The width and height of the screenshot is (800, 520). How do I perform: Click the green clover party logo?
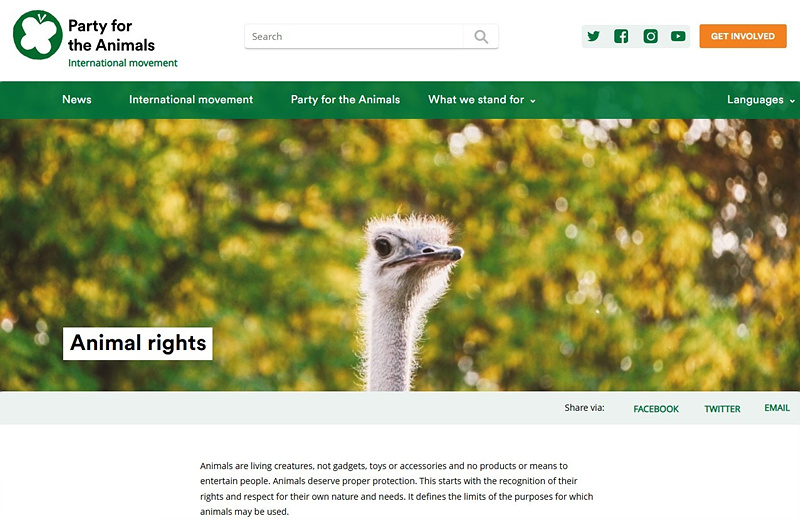37,35
